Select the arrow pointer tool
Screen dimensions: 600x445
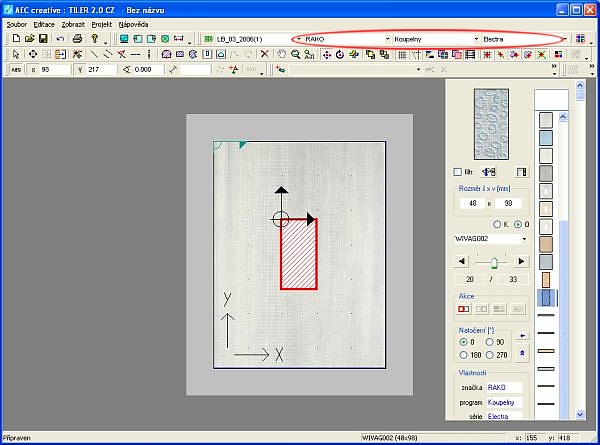[x=16, y=54]
